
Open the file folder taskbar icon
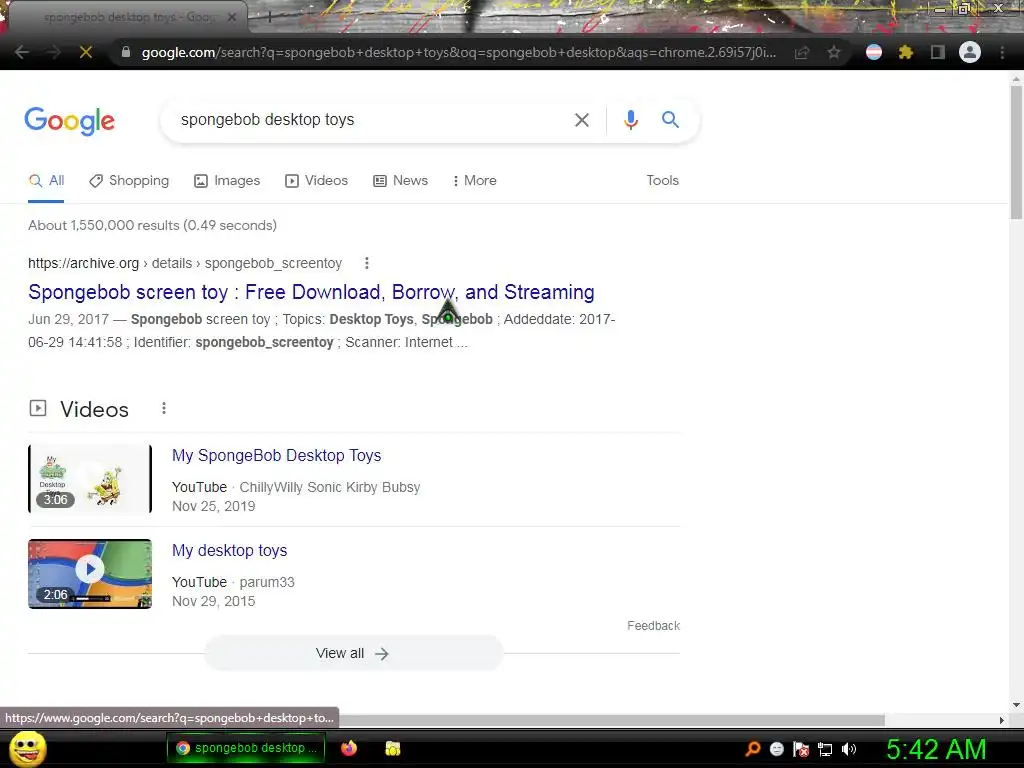tap(392, 748)
